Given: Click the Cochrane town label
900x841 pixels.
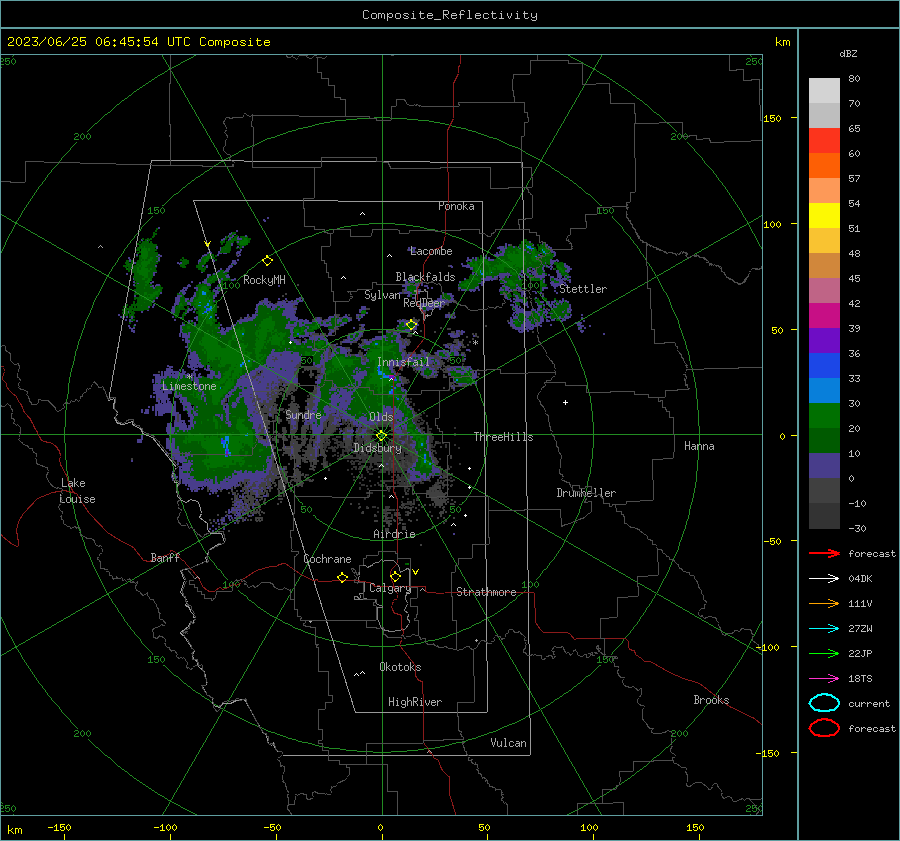Looking at the screenshot, I should click(327, 559).
